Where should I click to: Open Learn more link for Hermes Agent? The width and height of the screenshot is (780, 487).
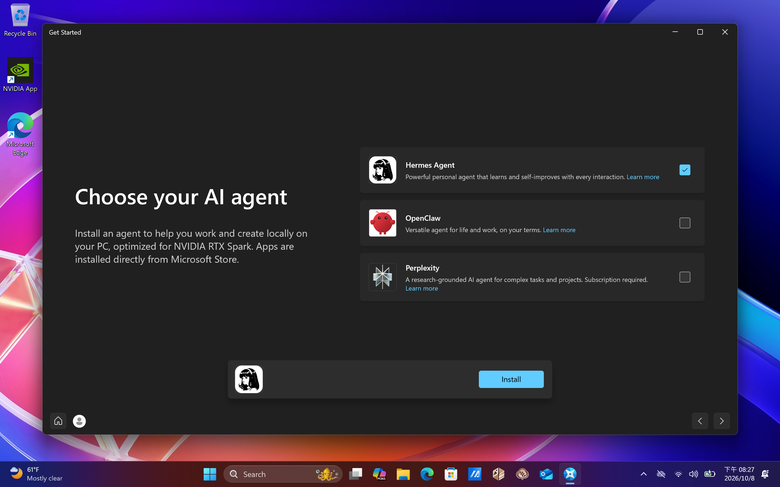click(x=643, y=177)
